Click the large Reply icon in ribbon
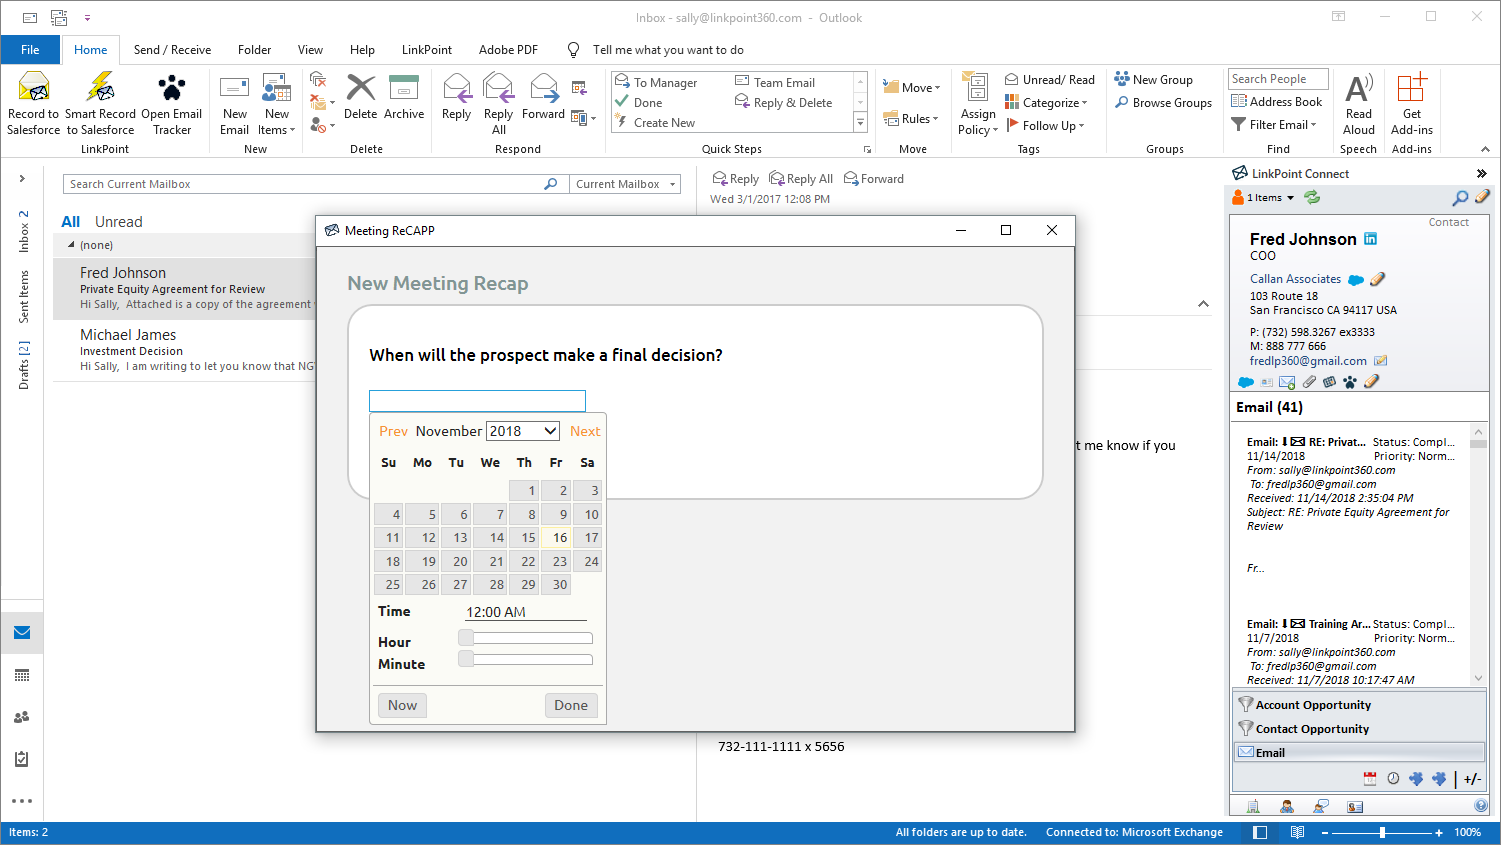The width and height of the screenshot is (1501, 845). (457, 88)
